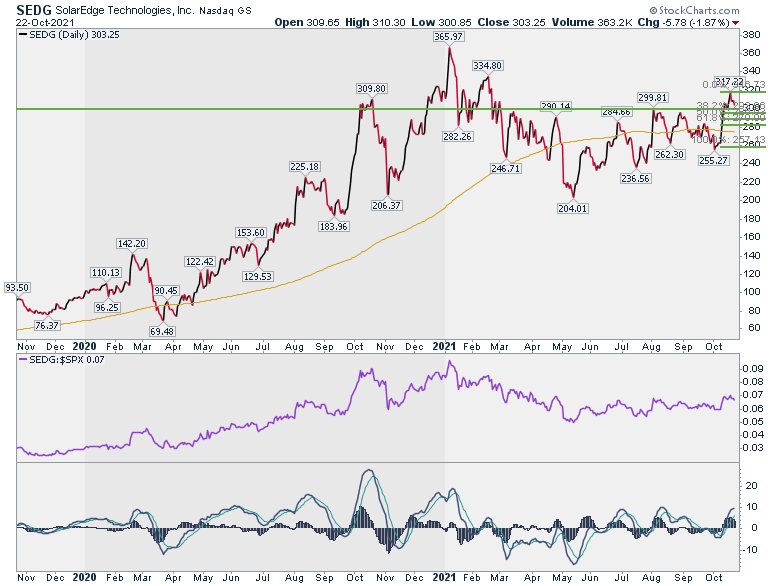
Task: Click the 142.20 price label
Action: 132,244
